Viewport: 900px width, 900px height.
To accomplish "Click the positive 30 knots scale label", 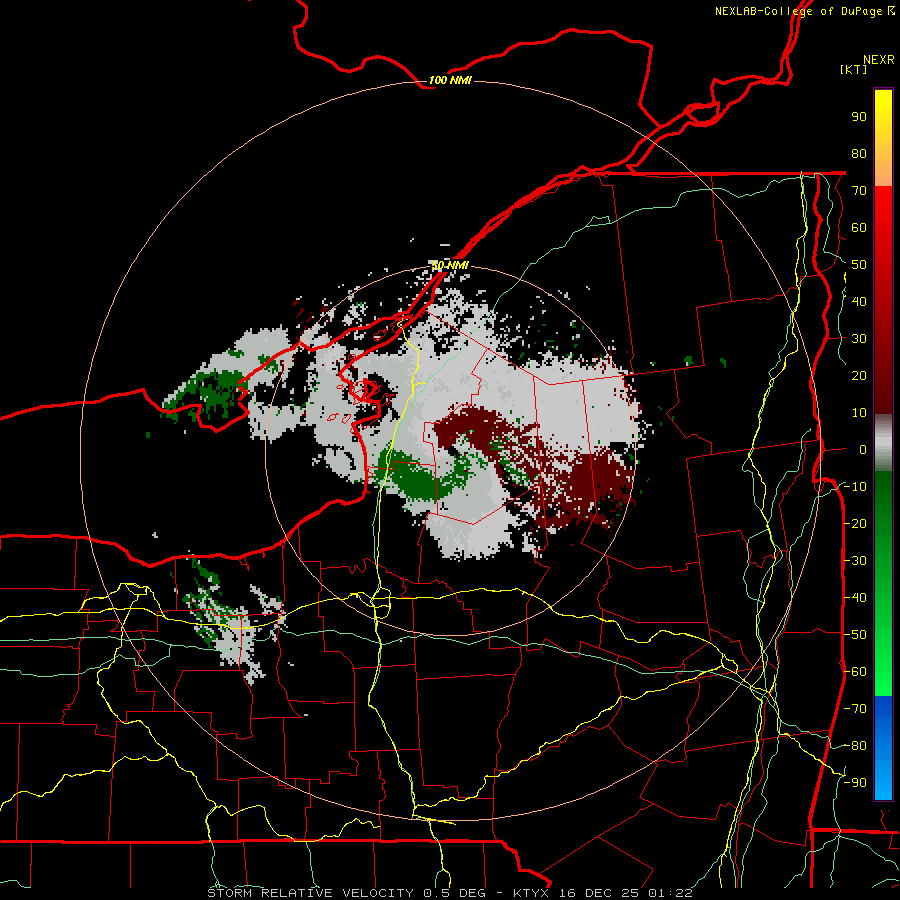I will click(859, 339).
